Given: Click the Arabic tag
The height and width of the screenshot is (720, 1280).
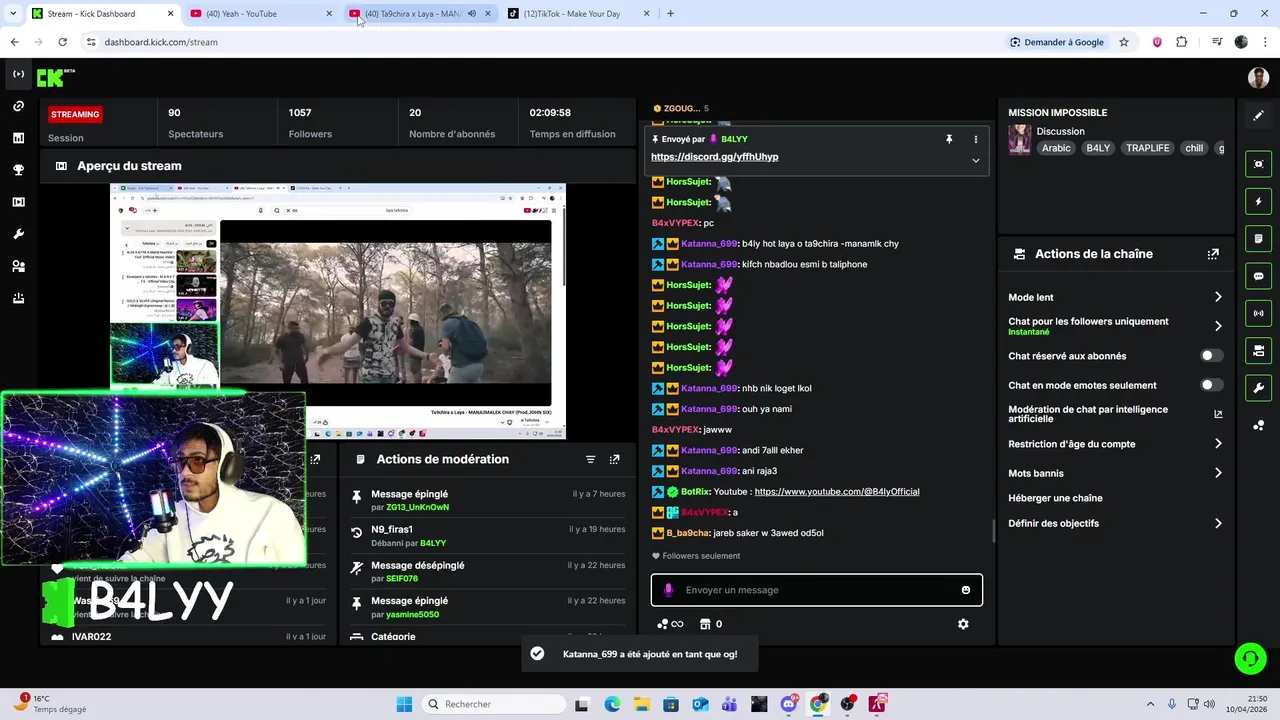Looking at the screenshot, I should tap(1056, 148).
